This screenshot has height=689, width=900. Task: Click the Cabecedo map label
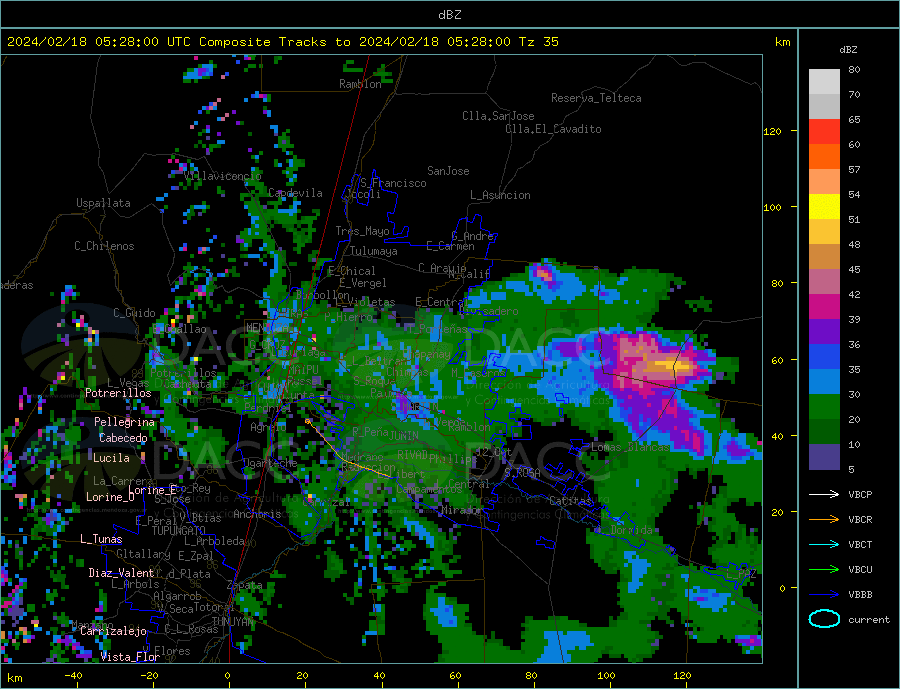coord(123,438)
